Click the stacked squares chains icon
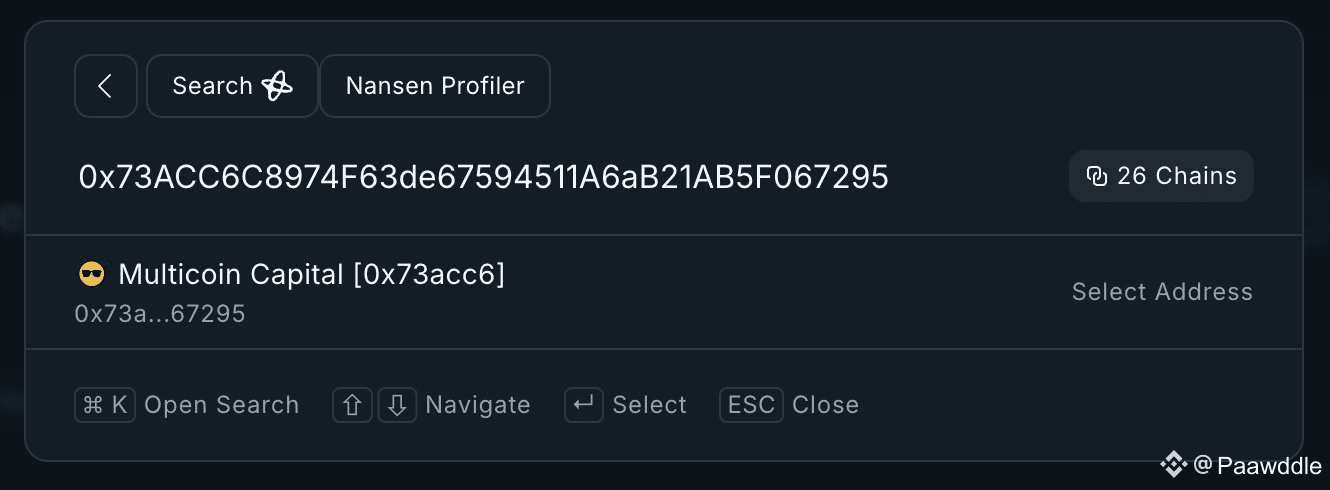 pos(1097,177)
